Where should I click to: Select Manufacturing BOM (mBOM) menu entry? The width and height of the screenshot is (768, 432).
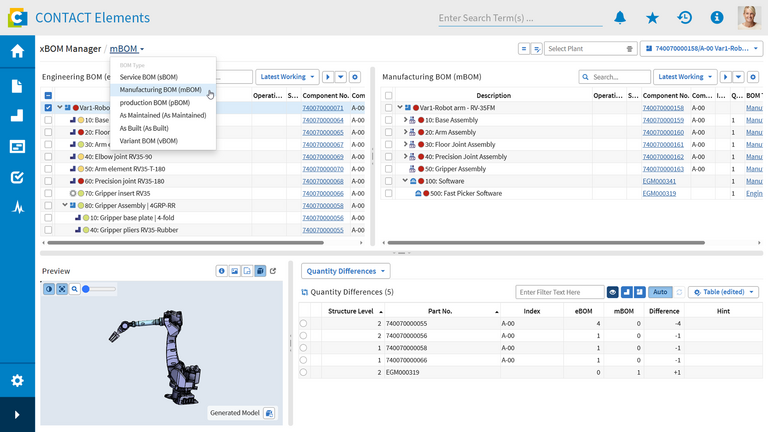click(161, 90)
